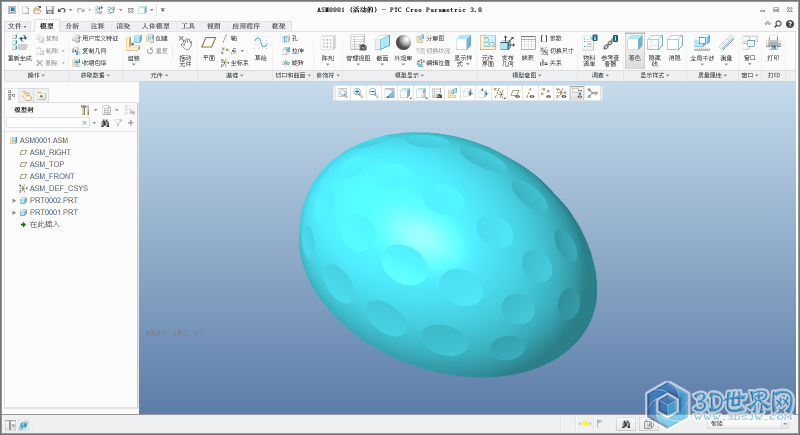Open the 视图 (View) ribbon tab
This screenshot has height=435, width=800.
[x=213, y=25]
